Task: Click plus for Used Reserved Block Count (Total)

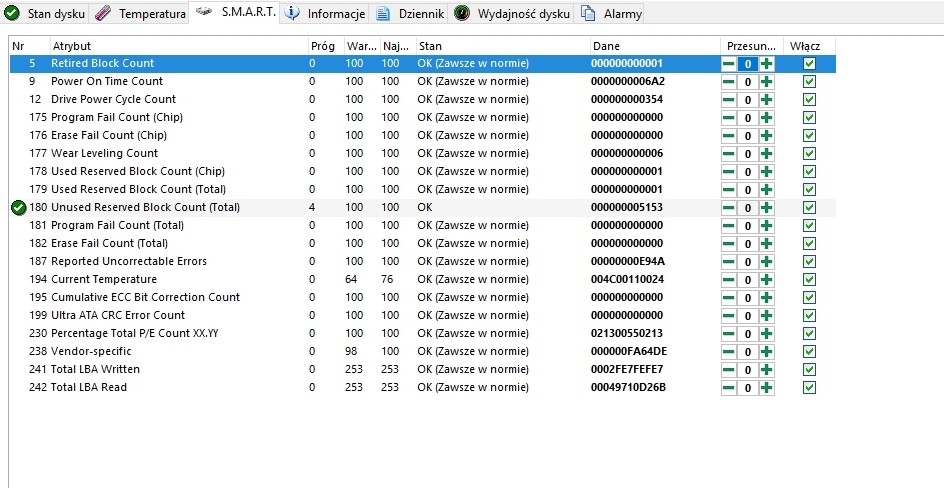Action: pos(766,190)
